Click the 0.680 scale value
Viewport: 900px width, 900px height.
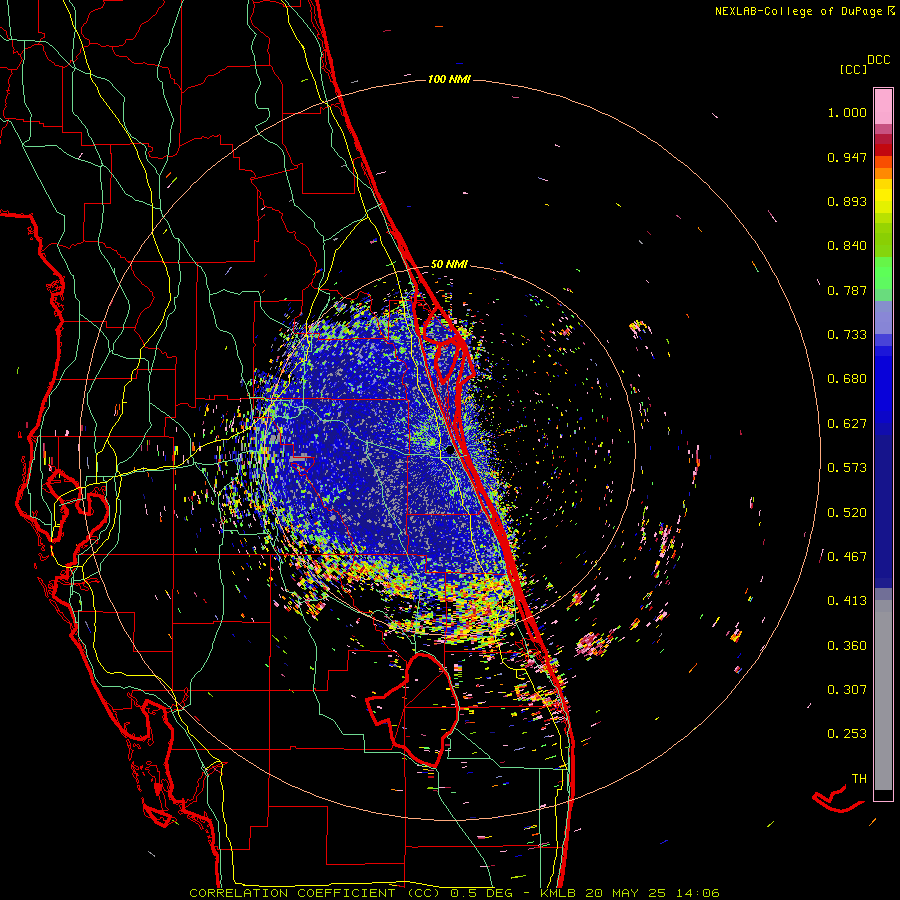pos(847,379)
